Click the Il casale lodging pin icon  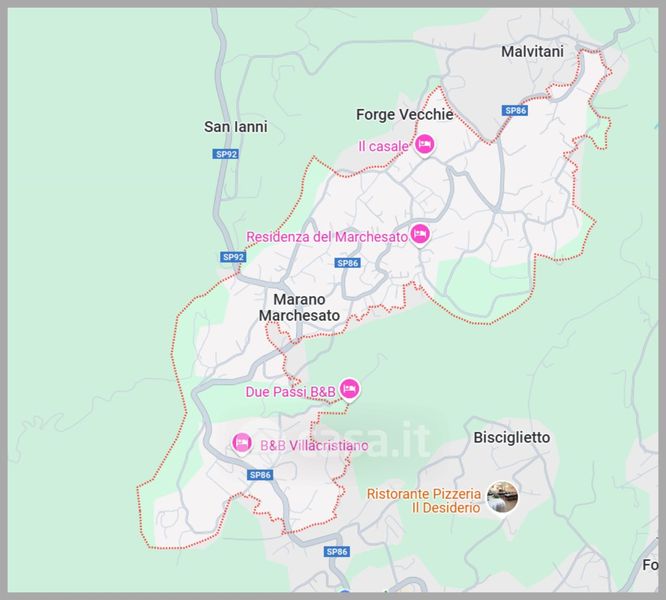point(424,145)
